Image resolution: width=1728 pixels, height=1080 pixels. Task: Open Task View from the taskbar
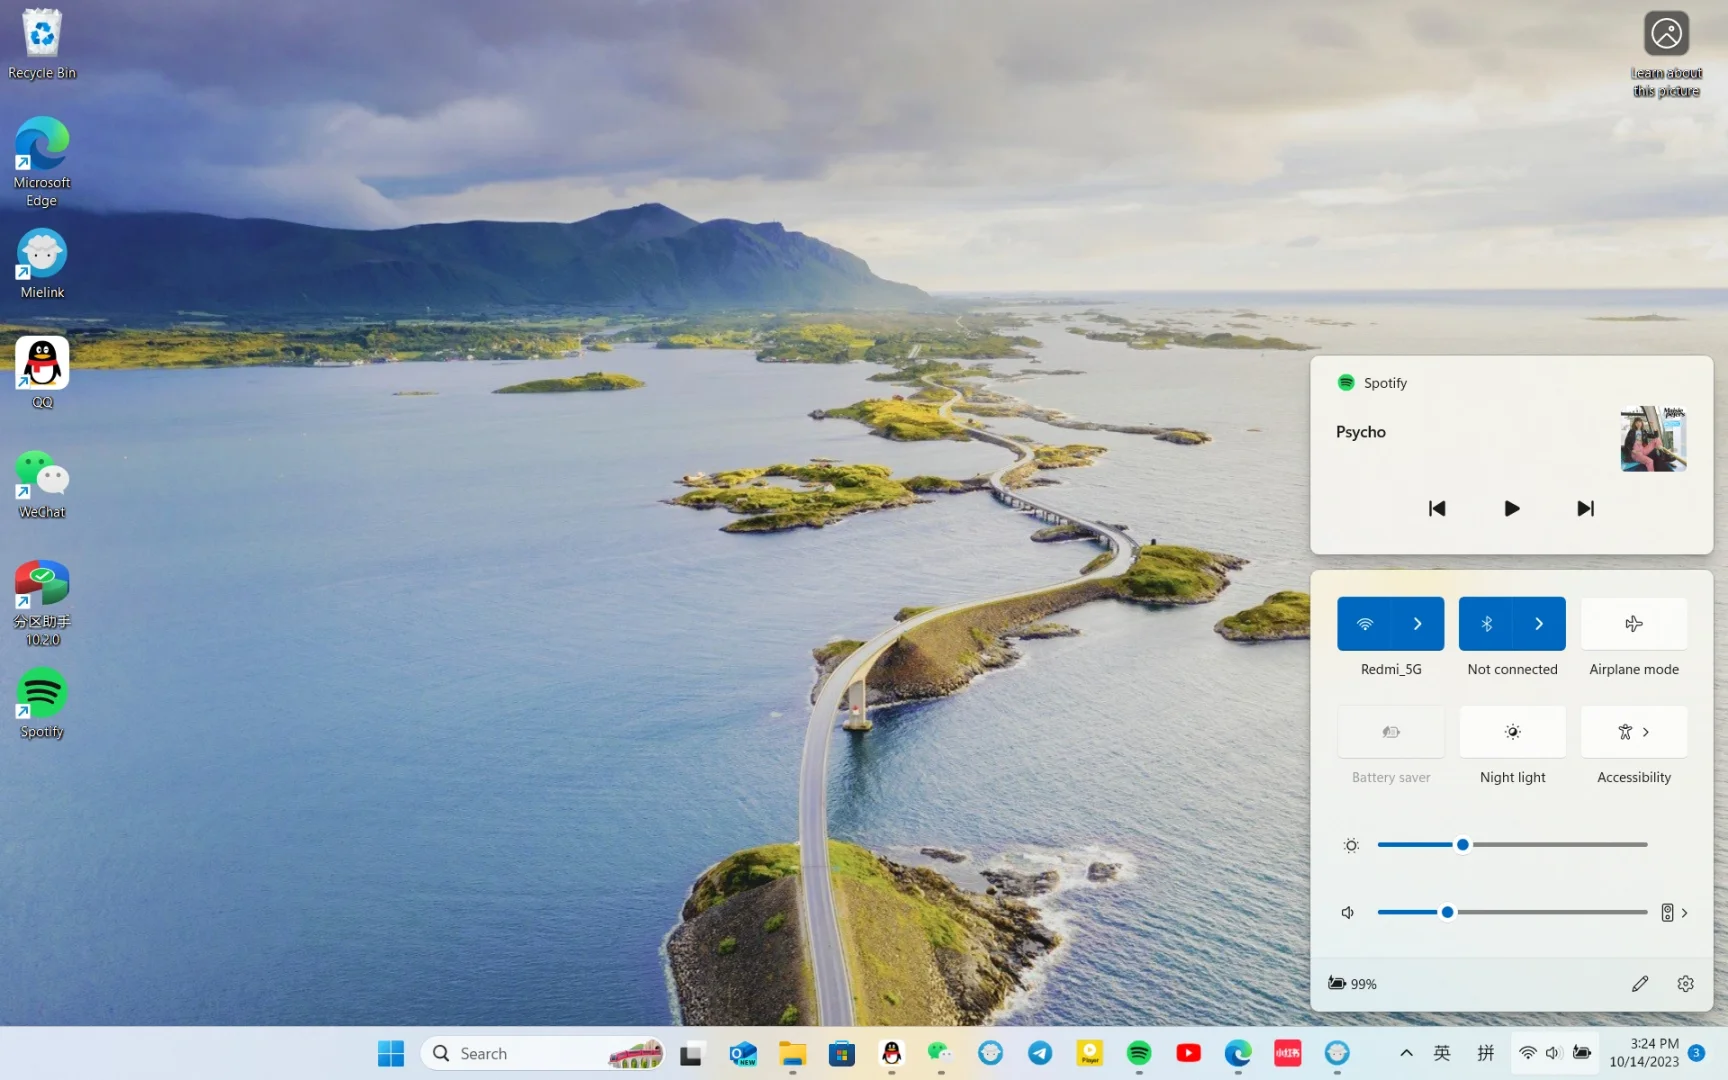coord(691,1053)
